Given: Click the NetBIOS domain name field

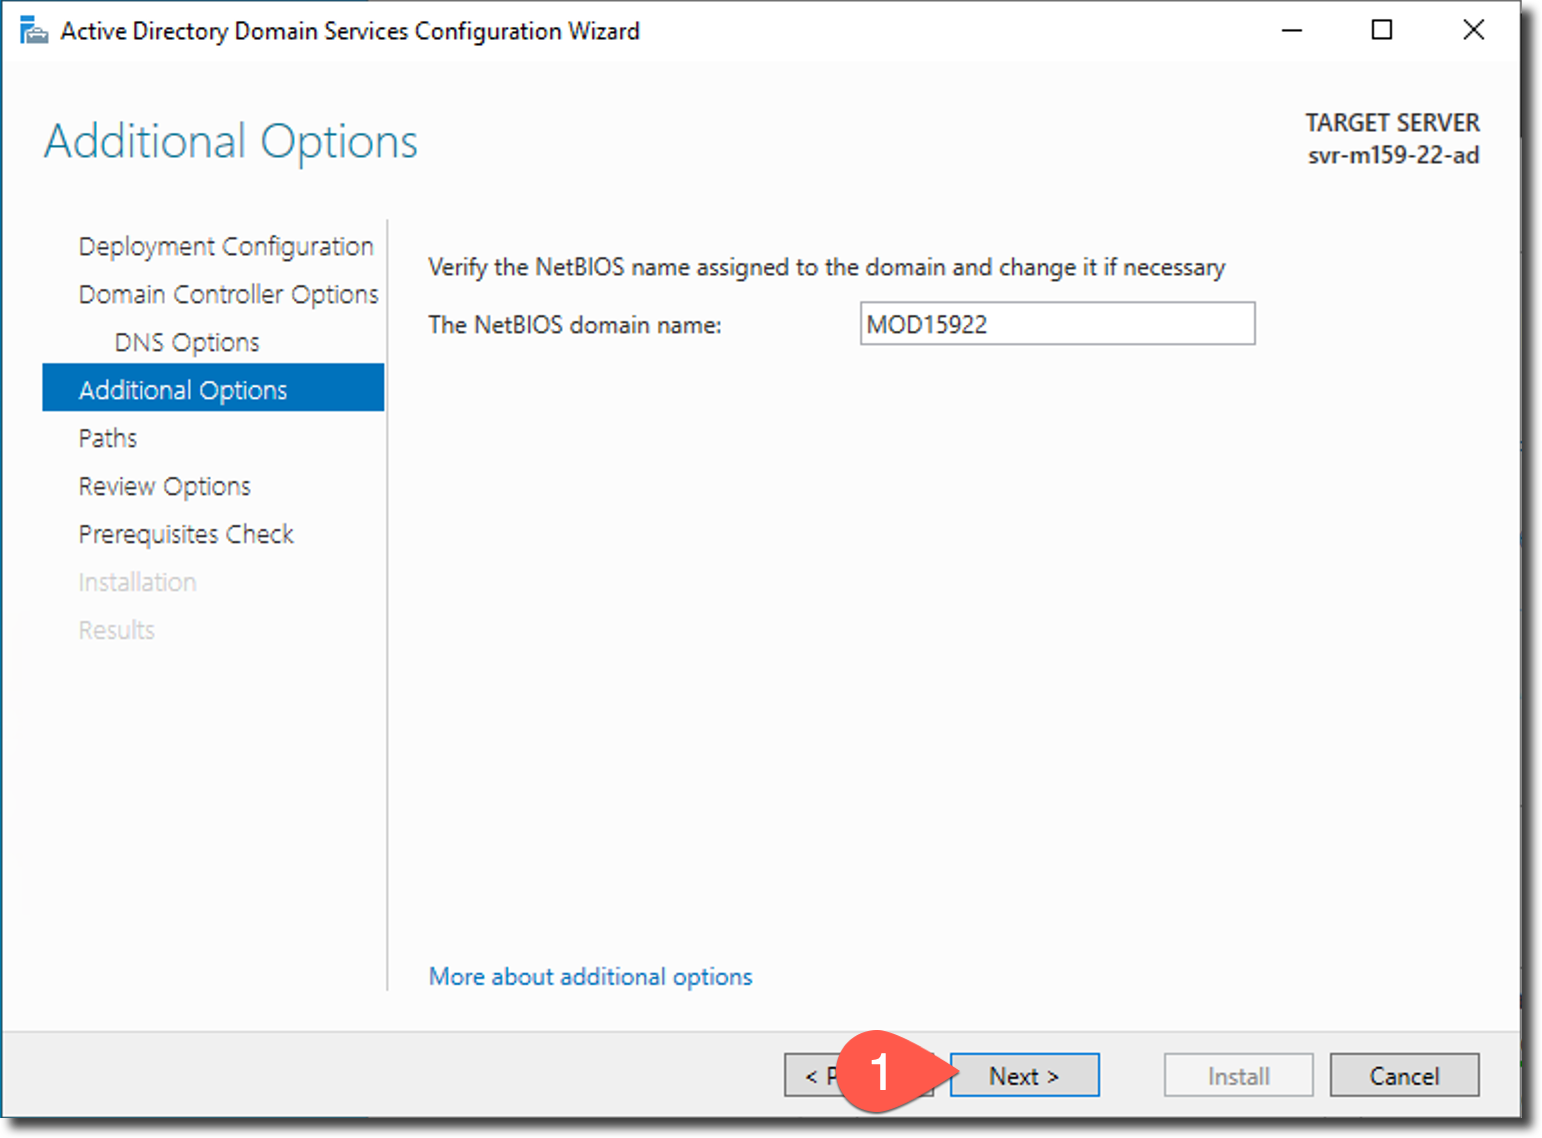Looking at the screenshot, I should click(1057, 324).
